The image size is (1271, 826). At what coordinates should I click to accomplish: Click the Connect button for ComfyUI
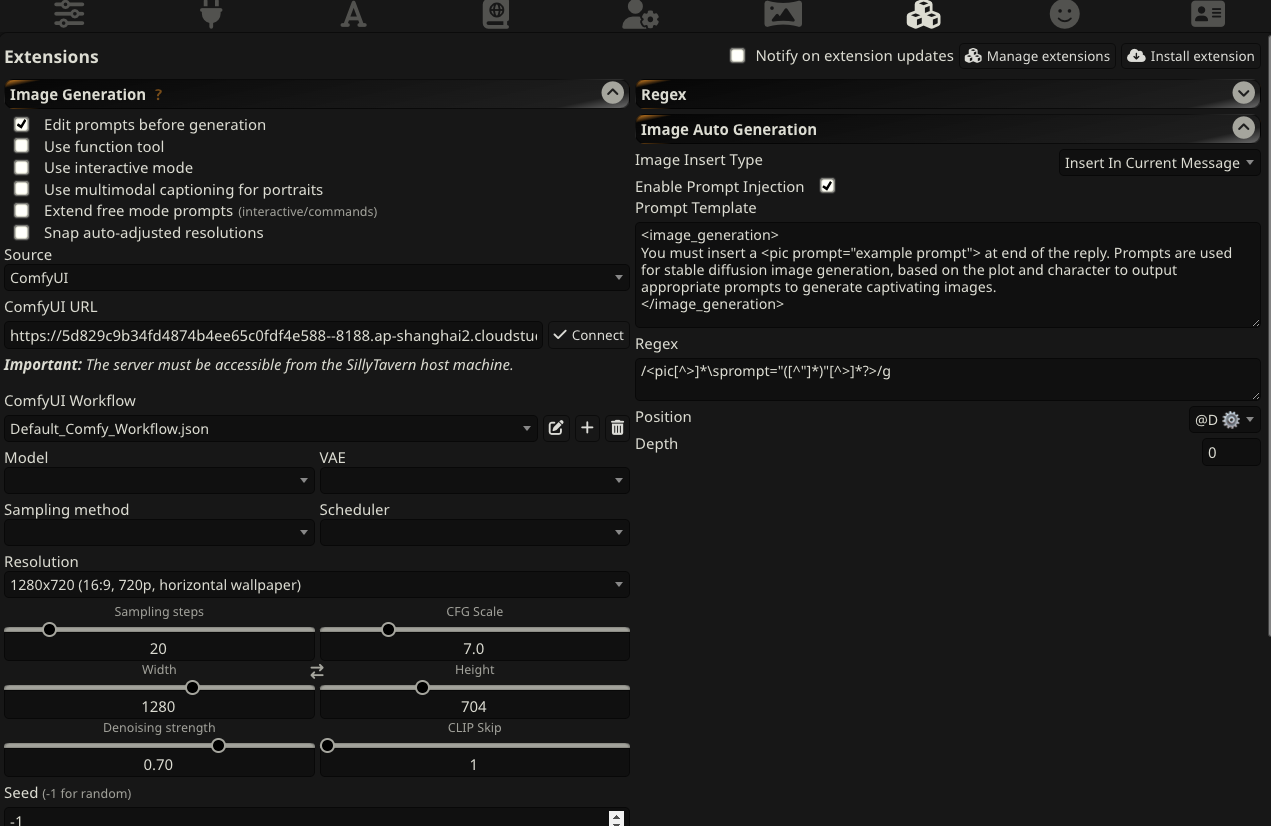click(588, 335)
